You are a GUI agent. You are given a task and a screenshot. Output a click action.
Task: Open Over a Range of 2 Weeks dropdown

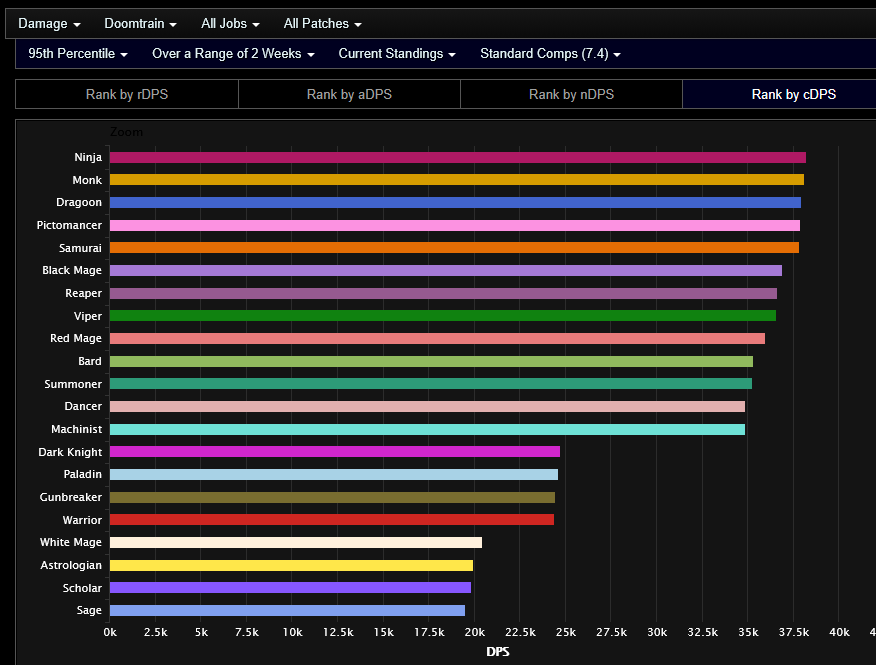[233, 54]
